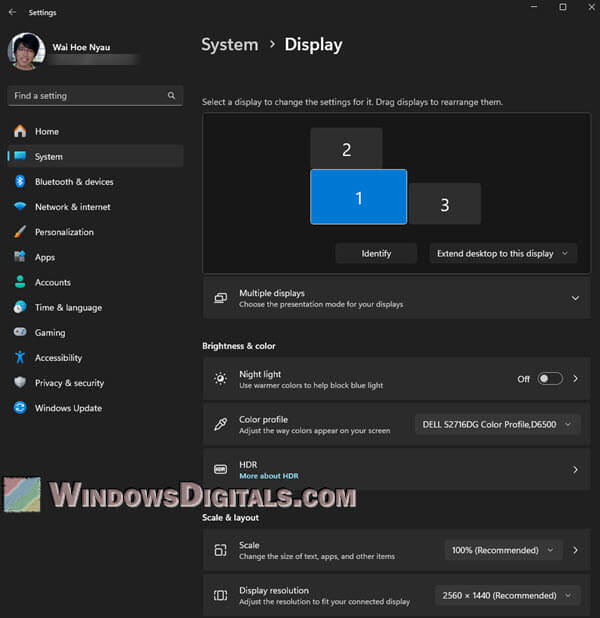Click the Privacy & security shield icon
The height and width of the screenshot is (618, 600).
coord(20,383)
